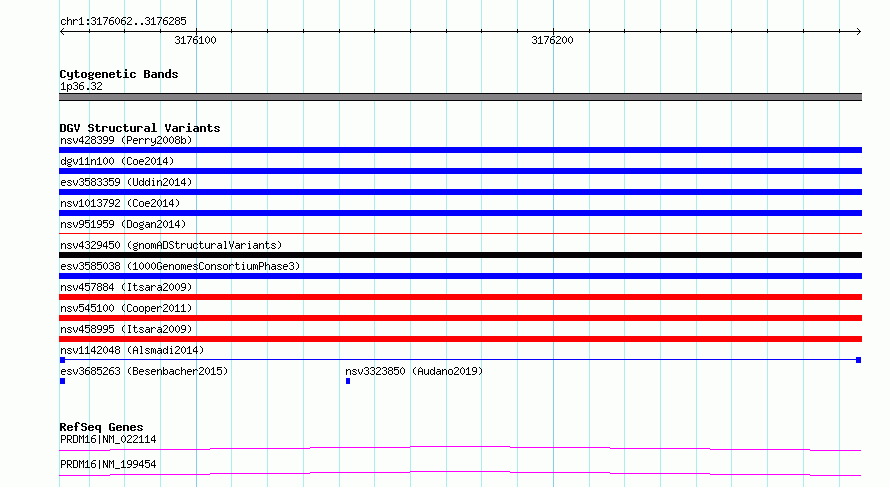Open the esv3685263 (Besenbacher2015) label

pos(144,371)
